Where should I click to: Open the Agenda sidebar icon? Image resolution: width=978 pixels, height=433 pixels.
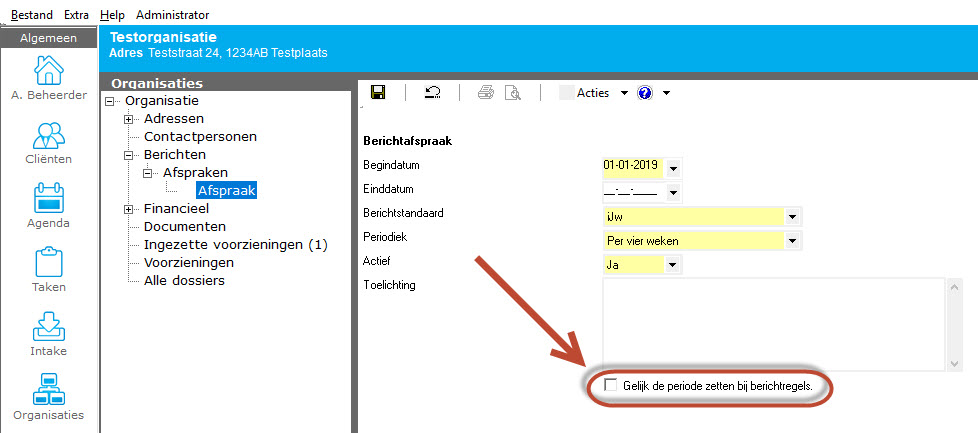pos(49,207)
